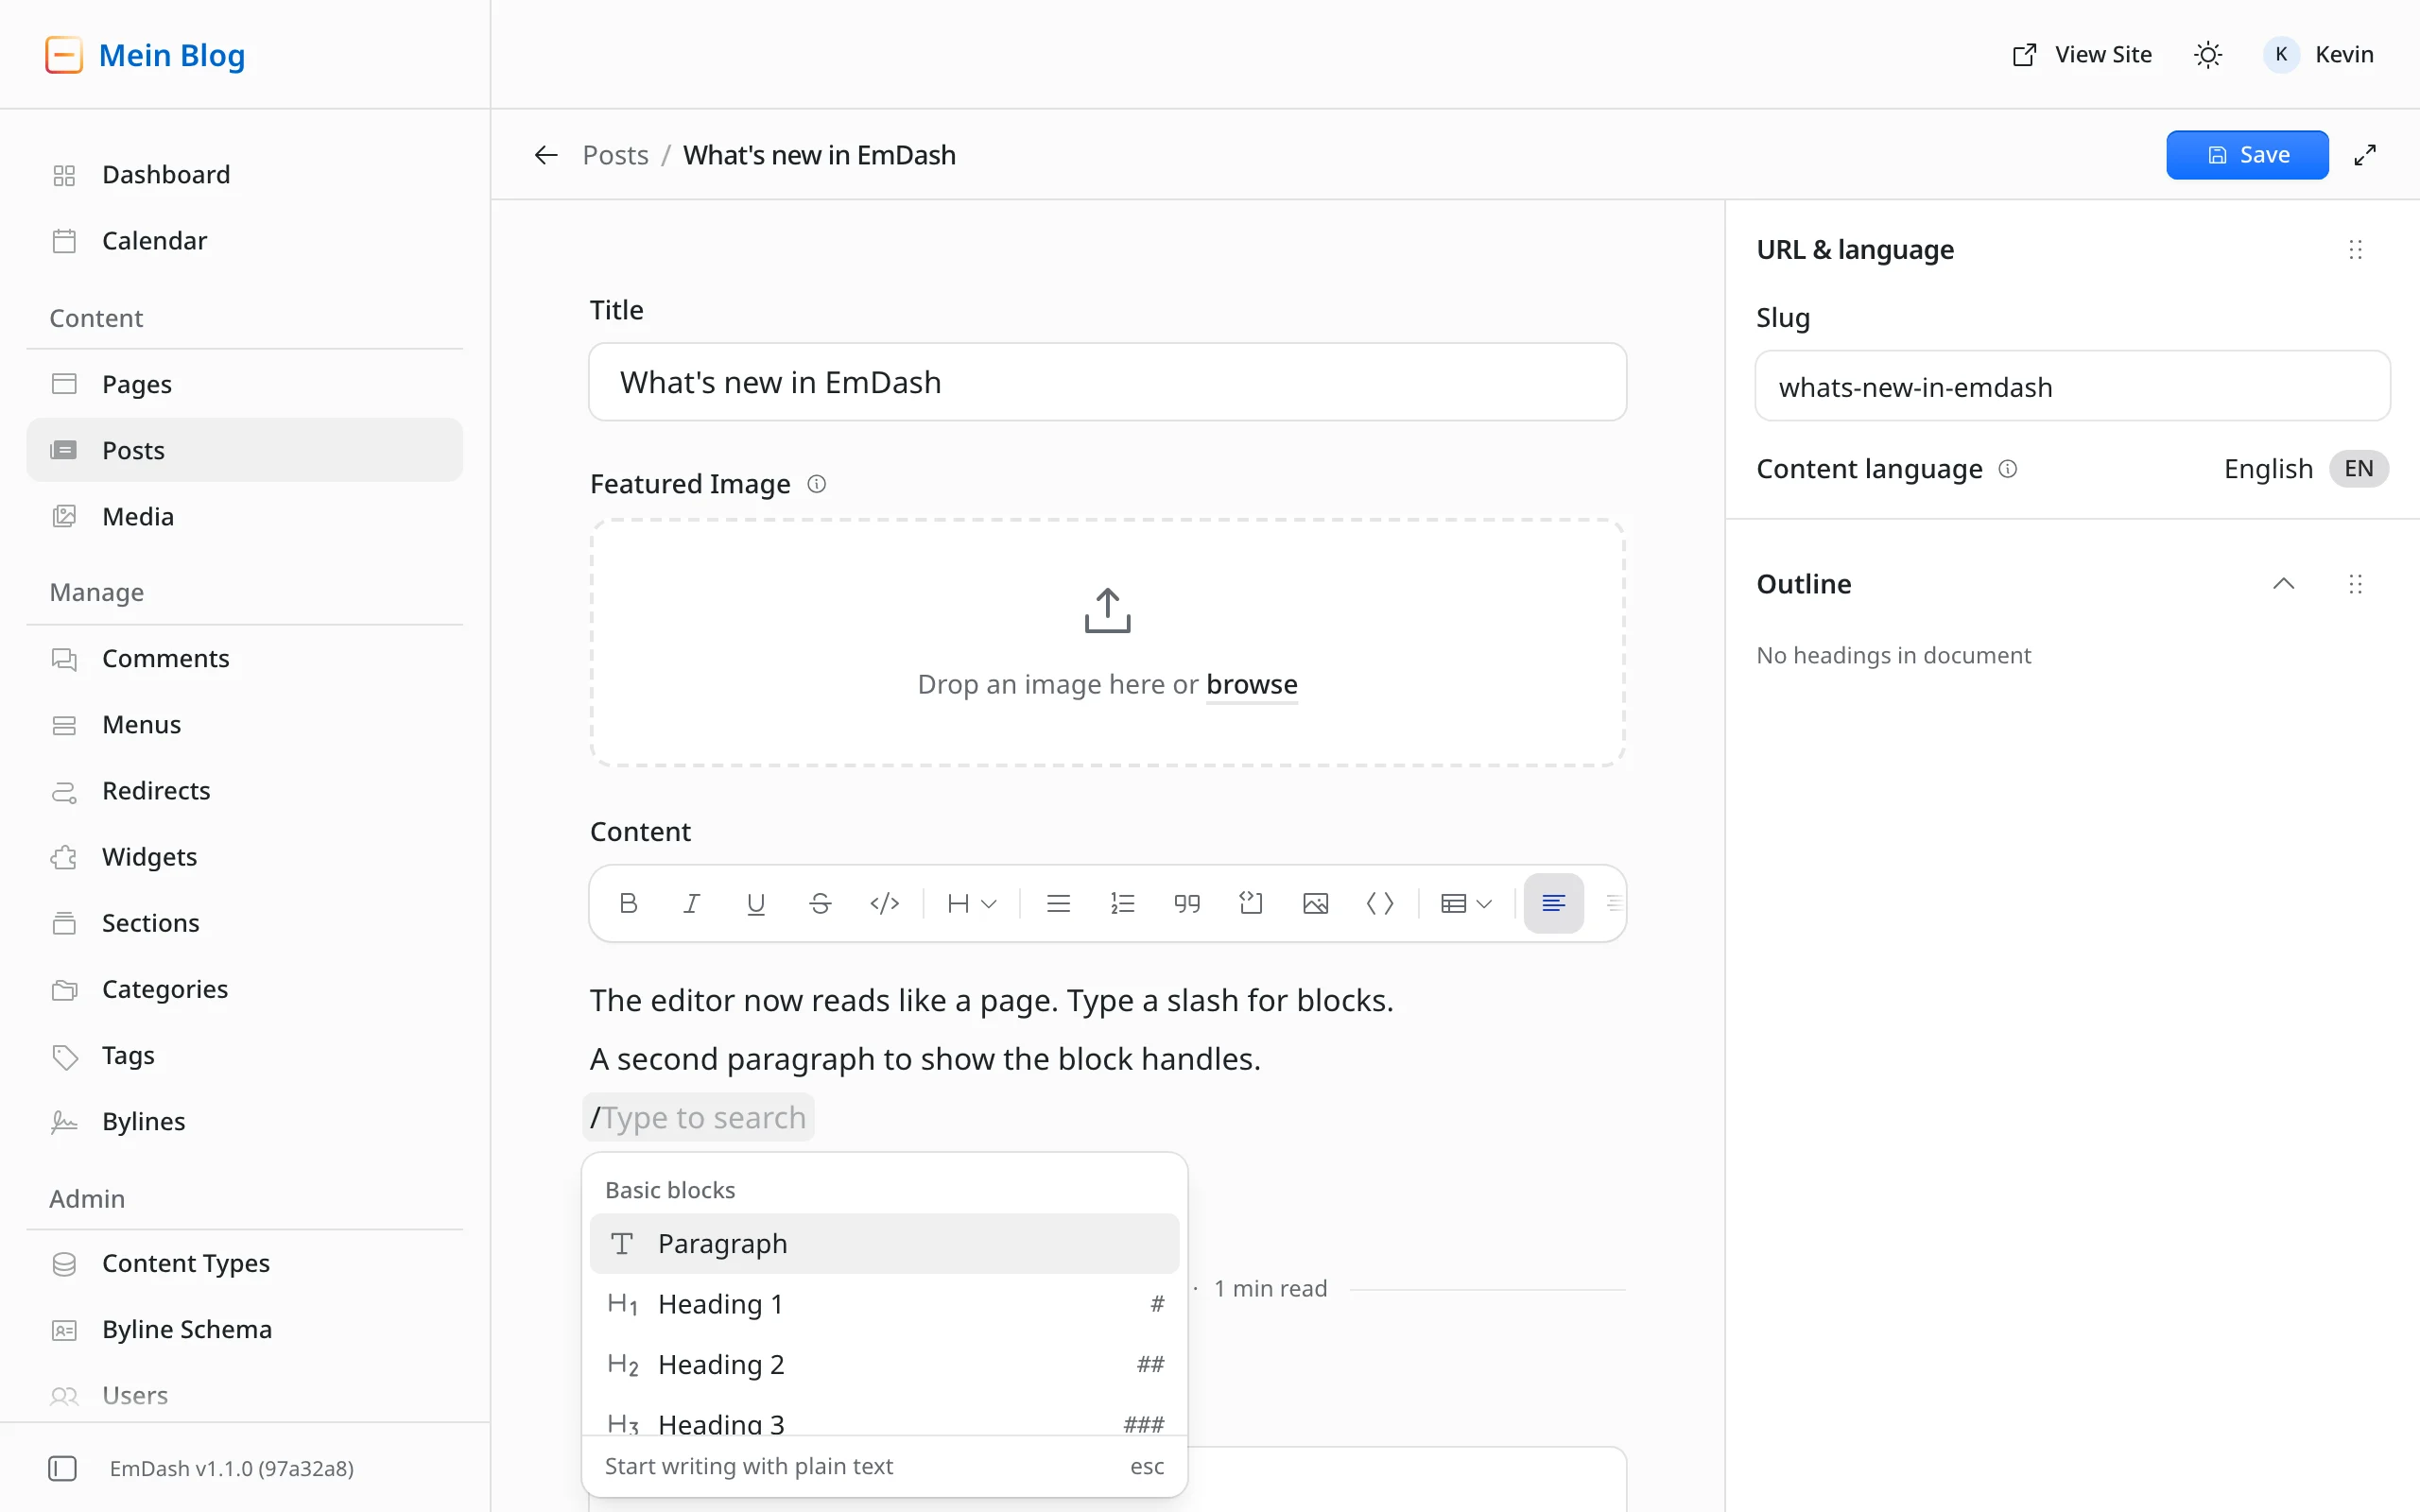Open View Site link
The image size is (2420, 1512).
pos(2082,54)
